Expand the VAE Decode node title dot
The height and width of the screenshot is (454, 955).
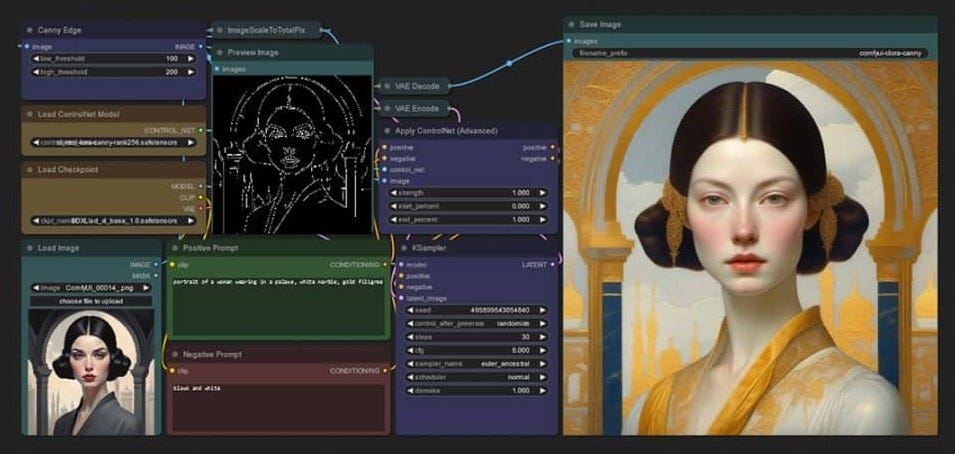387,86
